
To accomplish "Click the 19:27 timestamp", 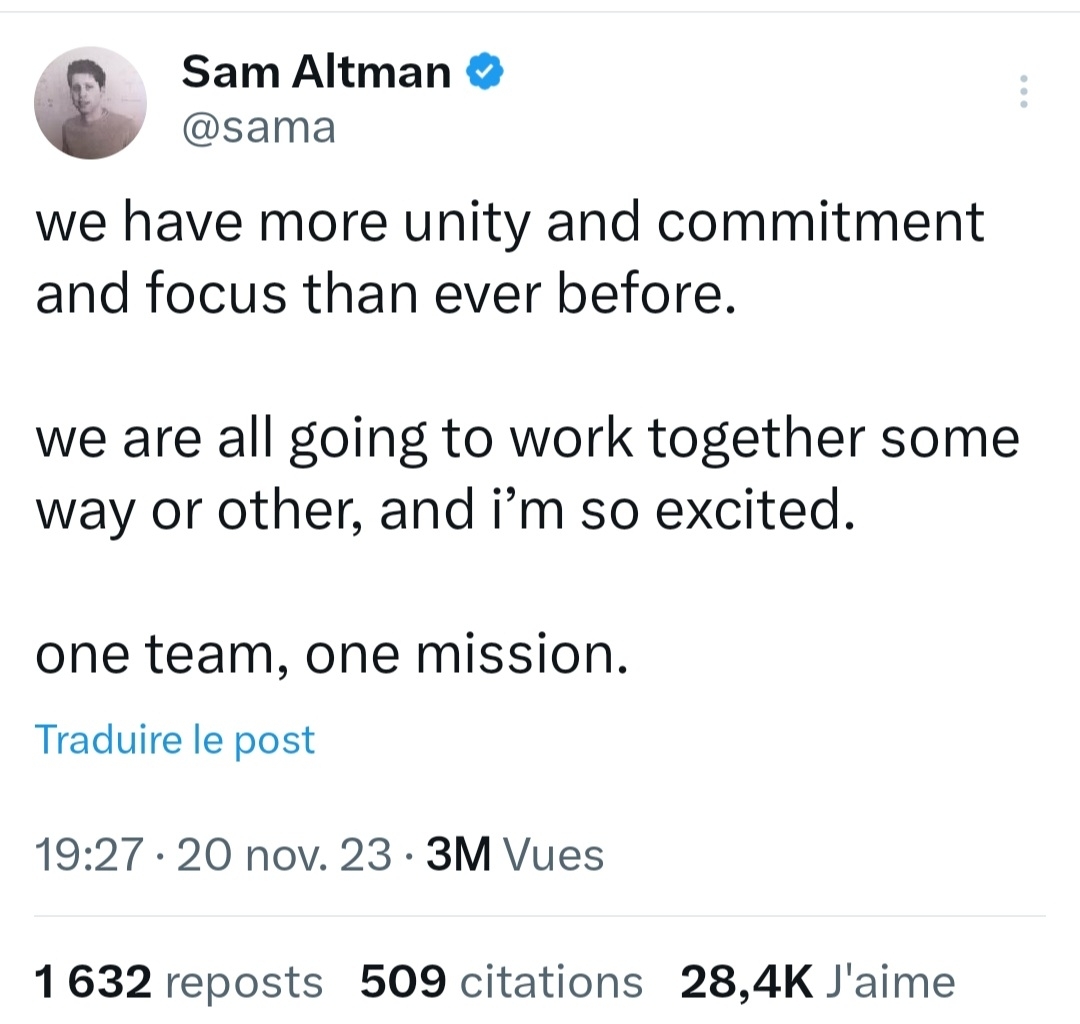I will 84,856.
